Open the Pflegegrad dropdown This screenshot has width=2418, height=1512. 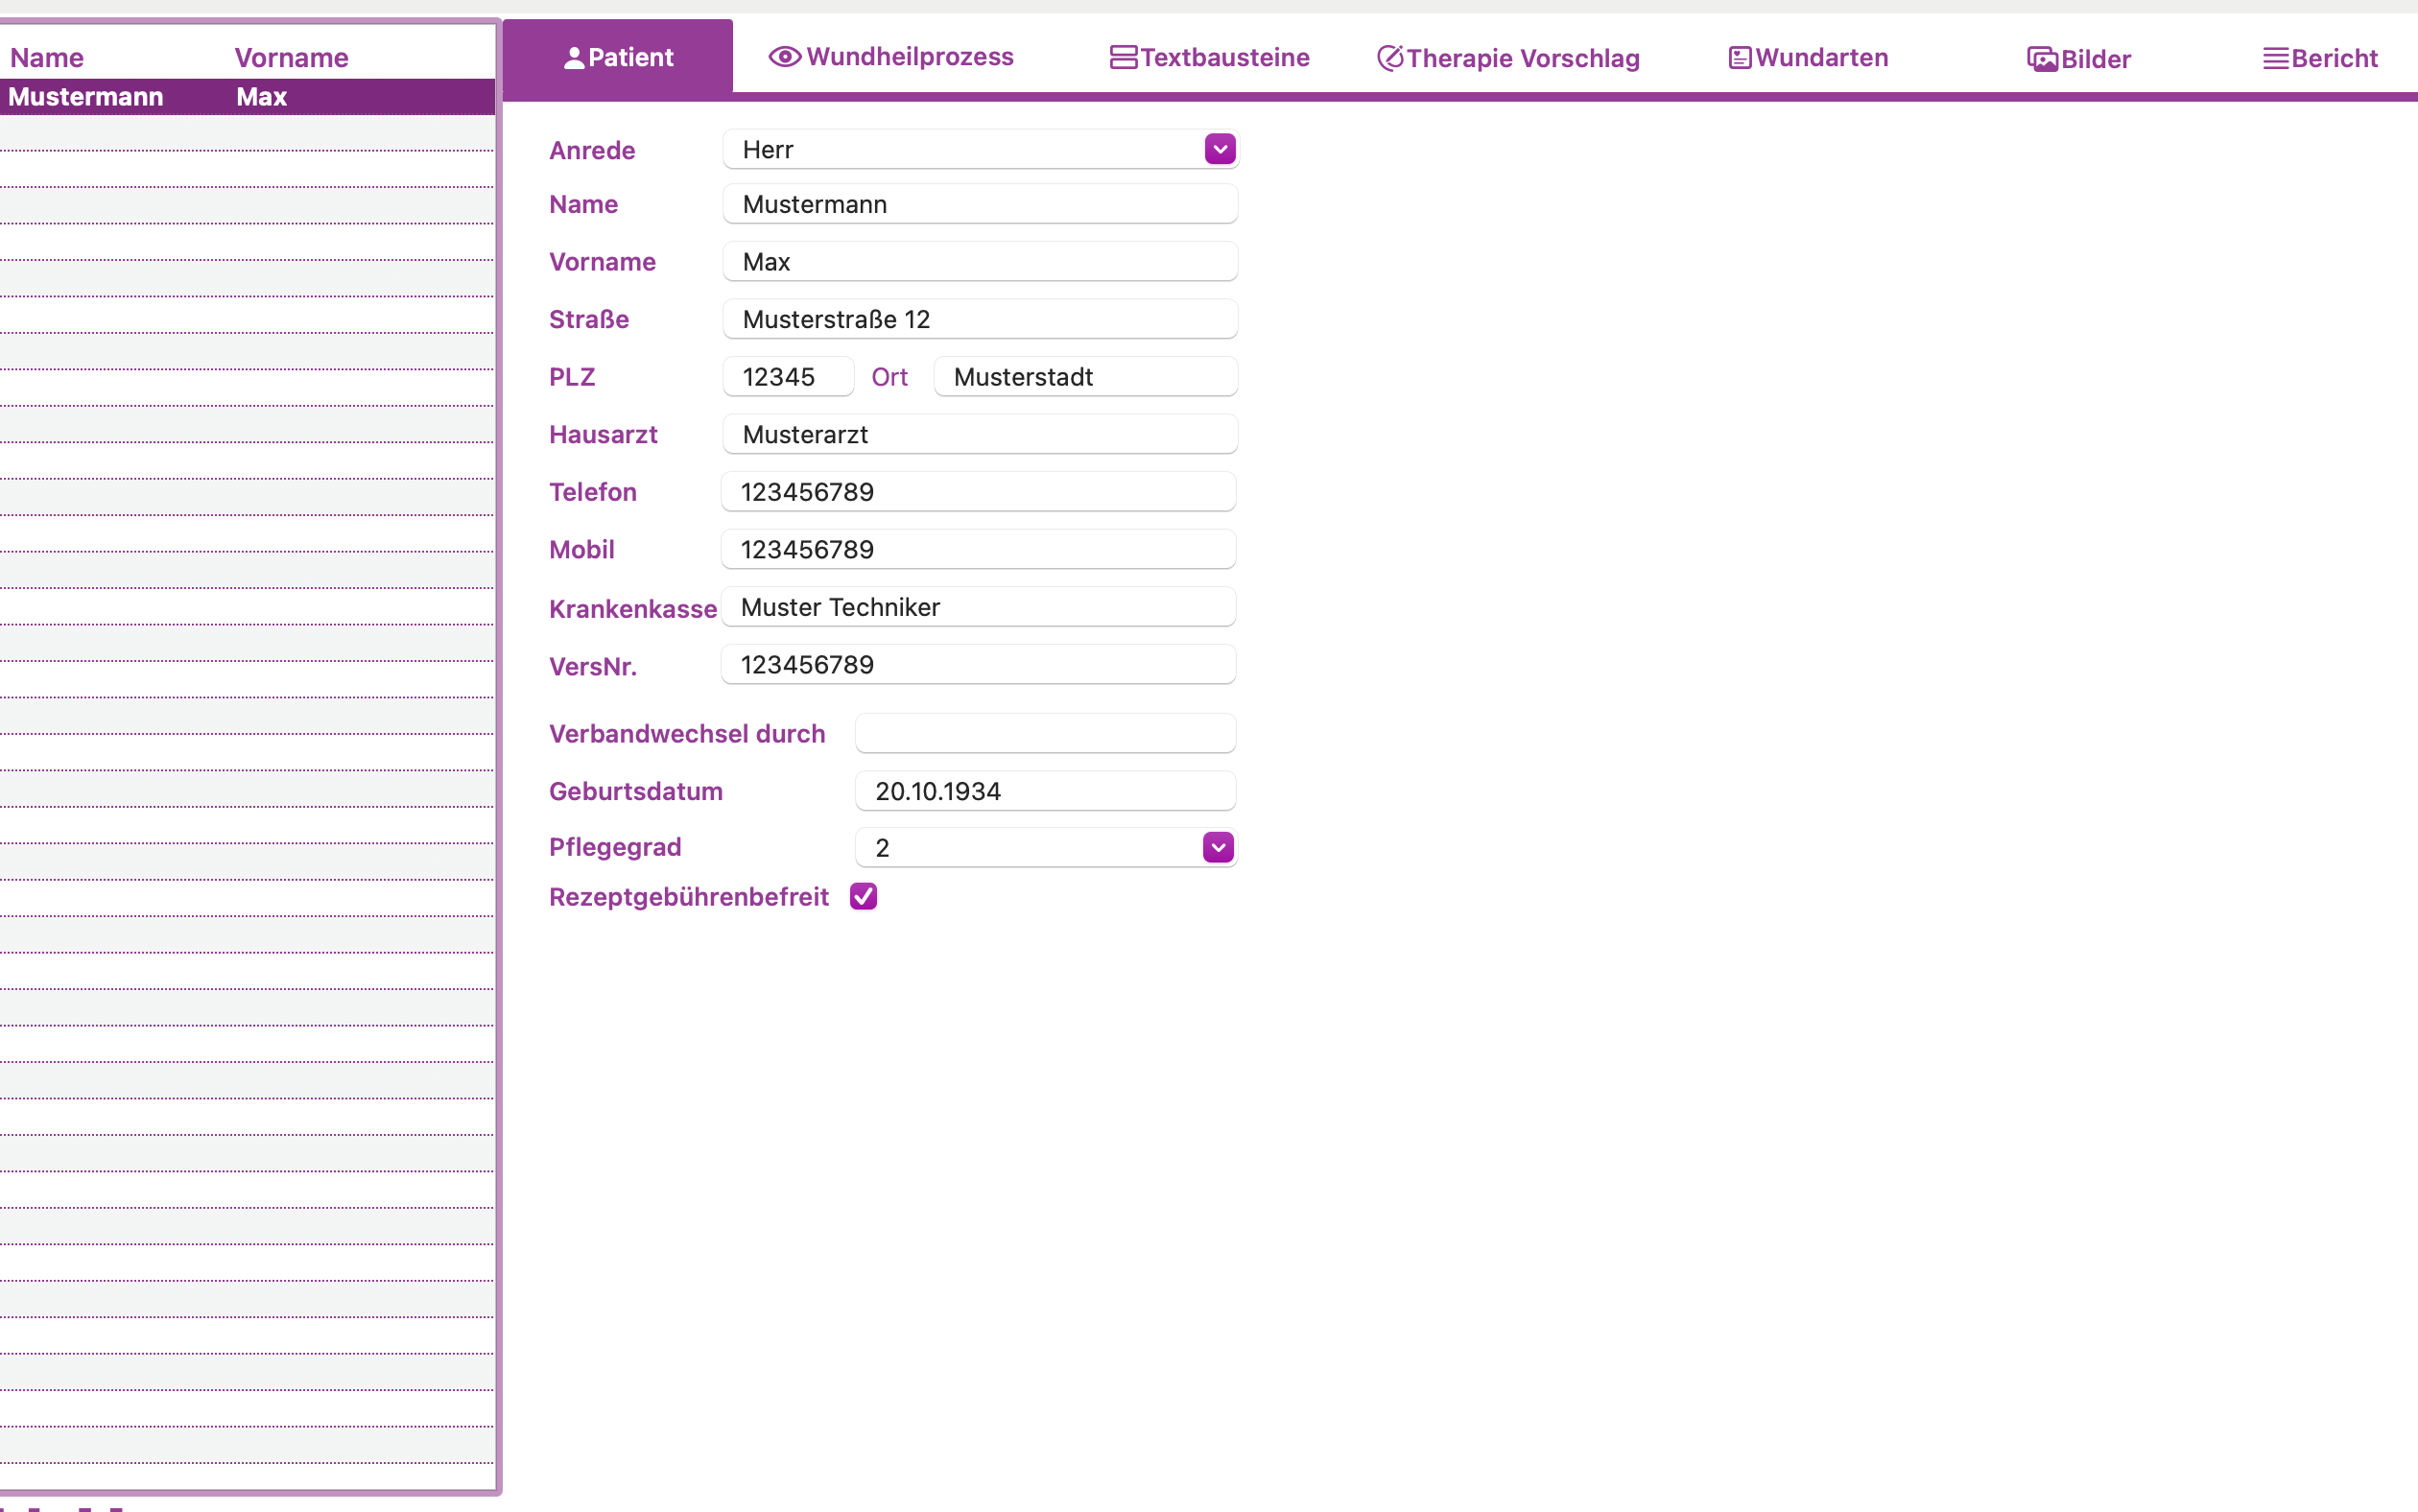pos(1044,846)
